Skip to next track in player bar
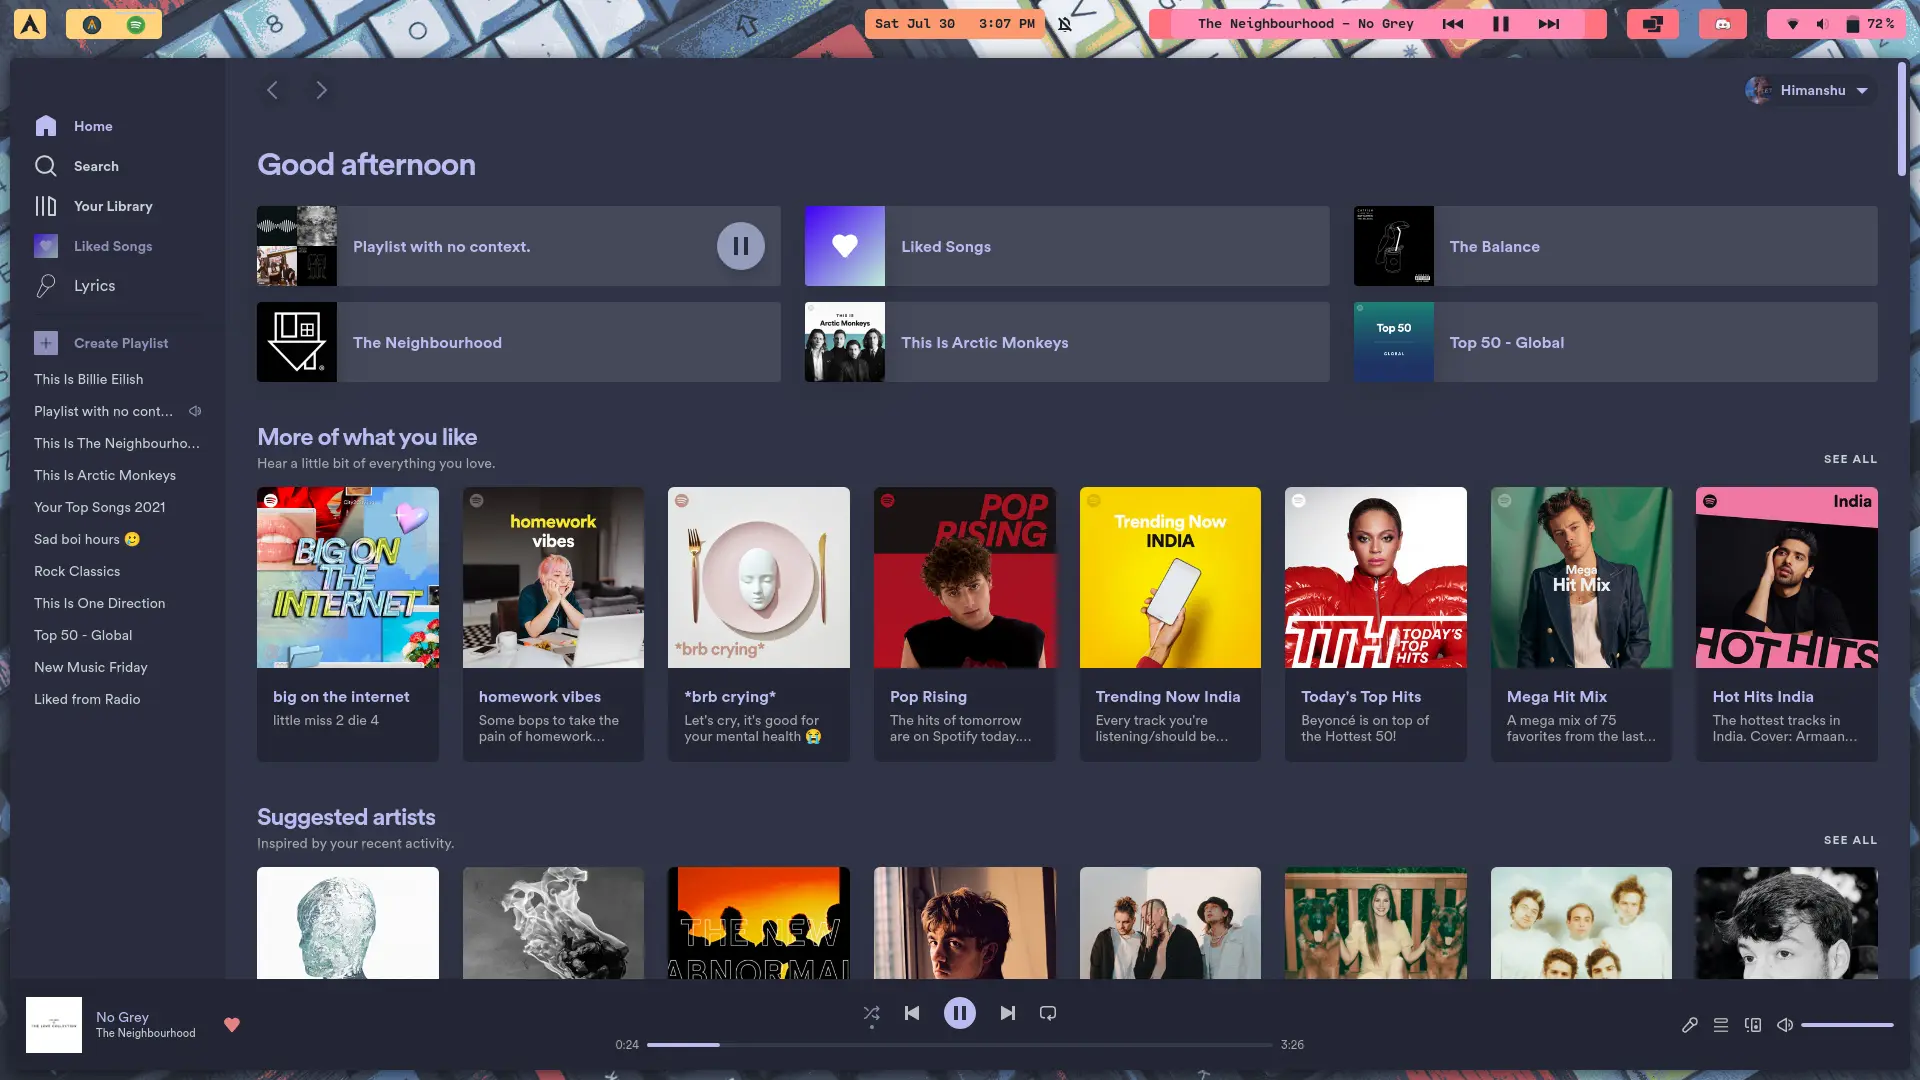The width and height of the screenshot is (1920, 1080). click(1008, 1013)
